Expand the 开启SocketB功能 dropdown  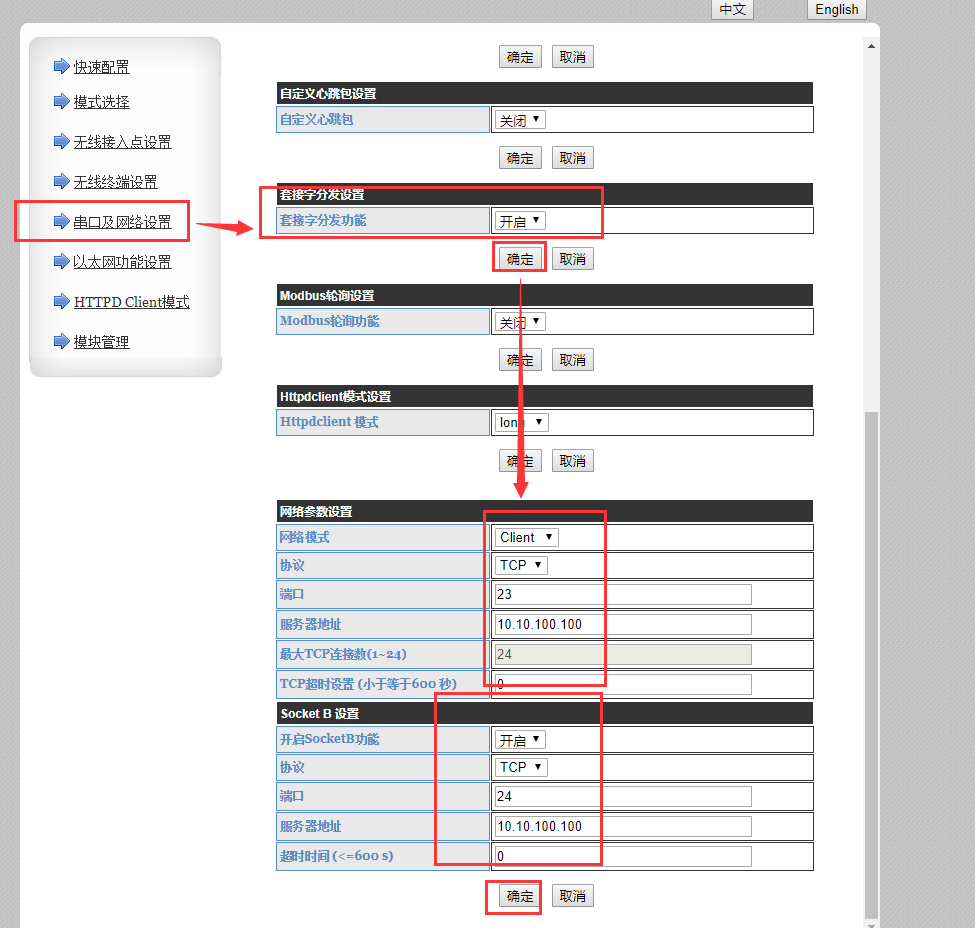(x=520, y=740)
